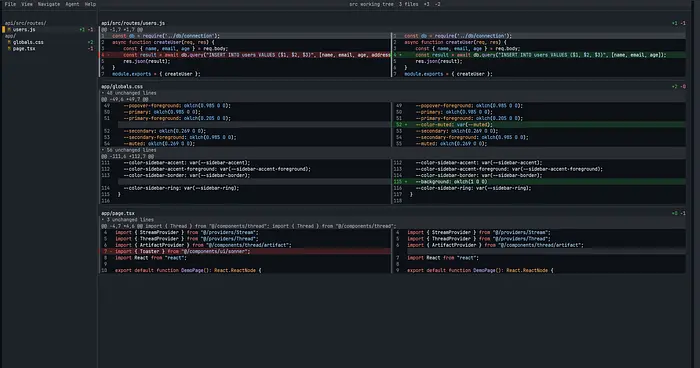Click 'StreamProvider' import line in right pane
The width and height of the screenshot is (700, 368).
(479, 232)
